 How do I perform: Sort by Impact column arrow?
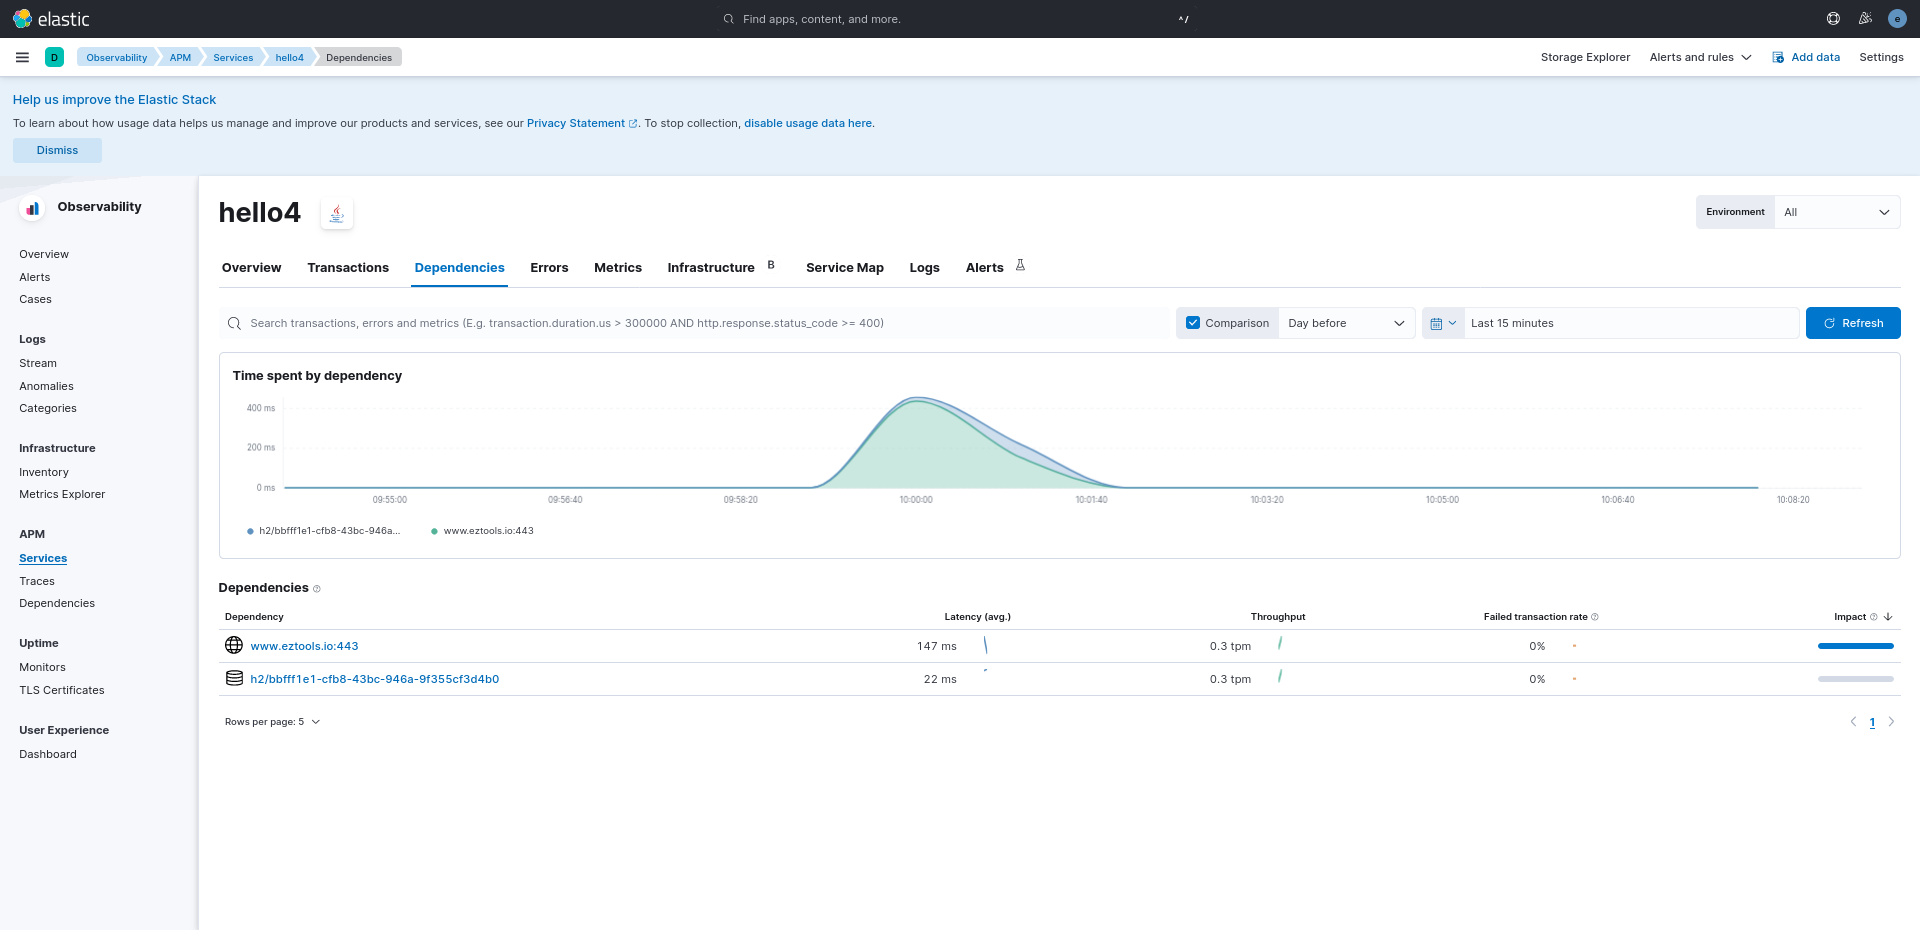pos(1888,617)
